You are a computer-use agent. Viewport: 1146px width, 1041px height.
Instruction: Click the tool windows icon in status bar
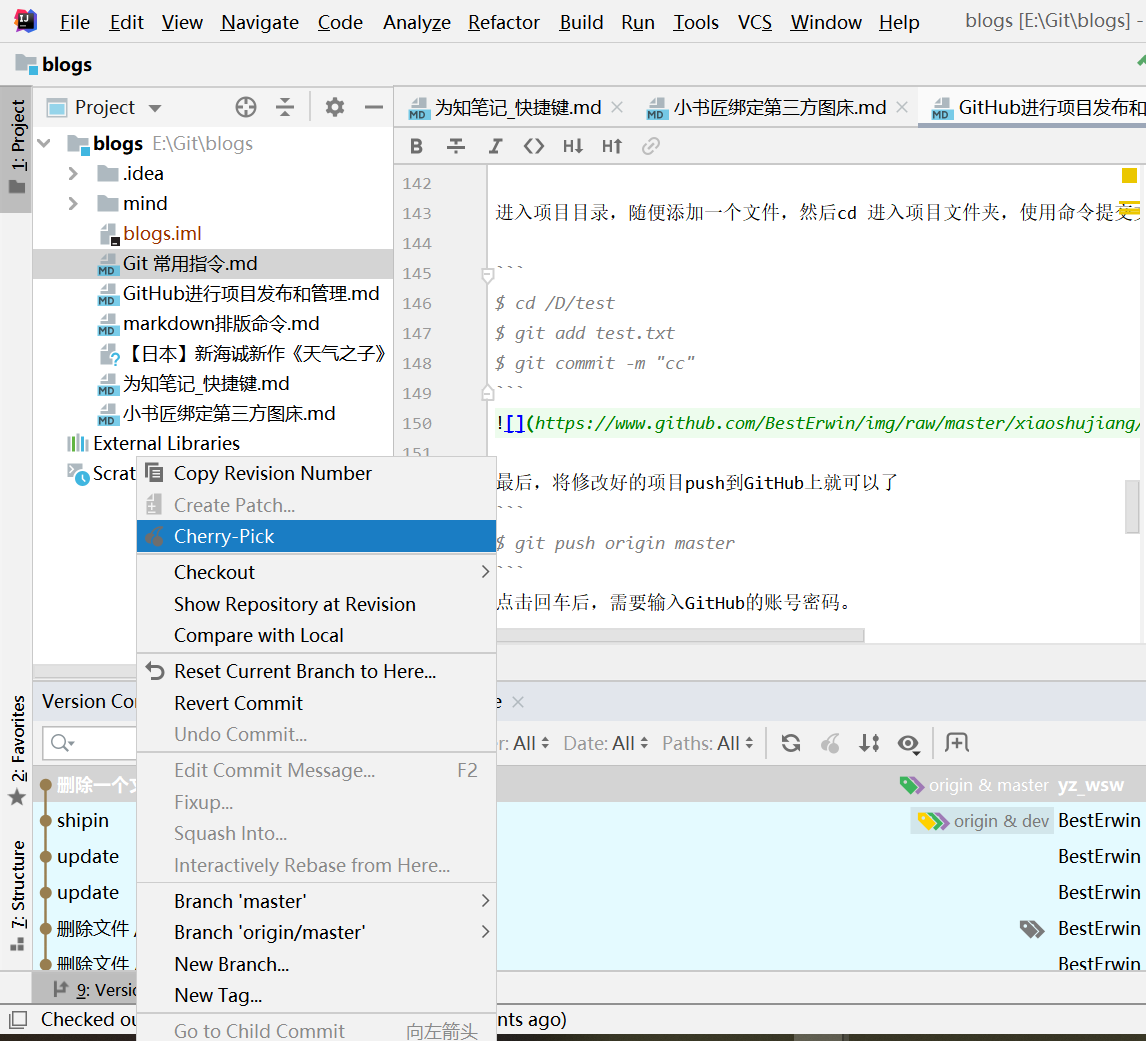tap(18, 1019)
